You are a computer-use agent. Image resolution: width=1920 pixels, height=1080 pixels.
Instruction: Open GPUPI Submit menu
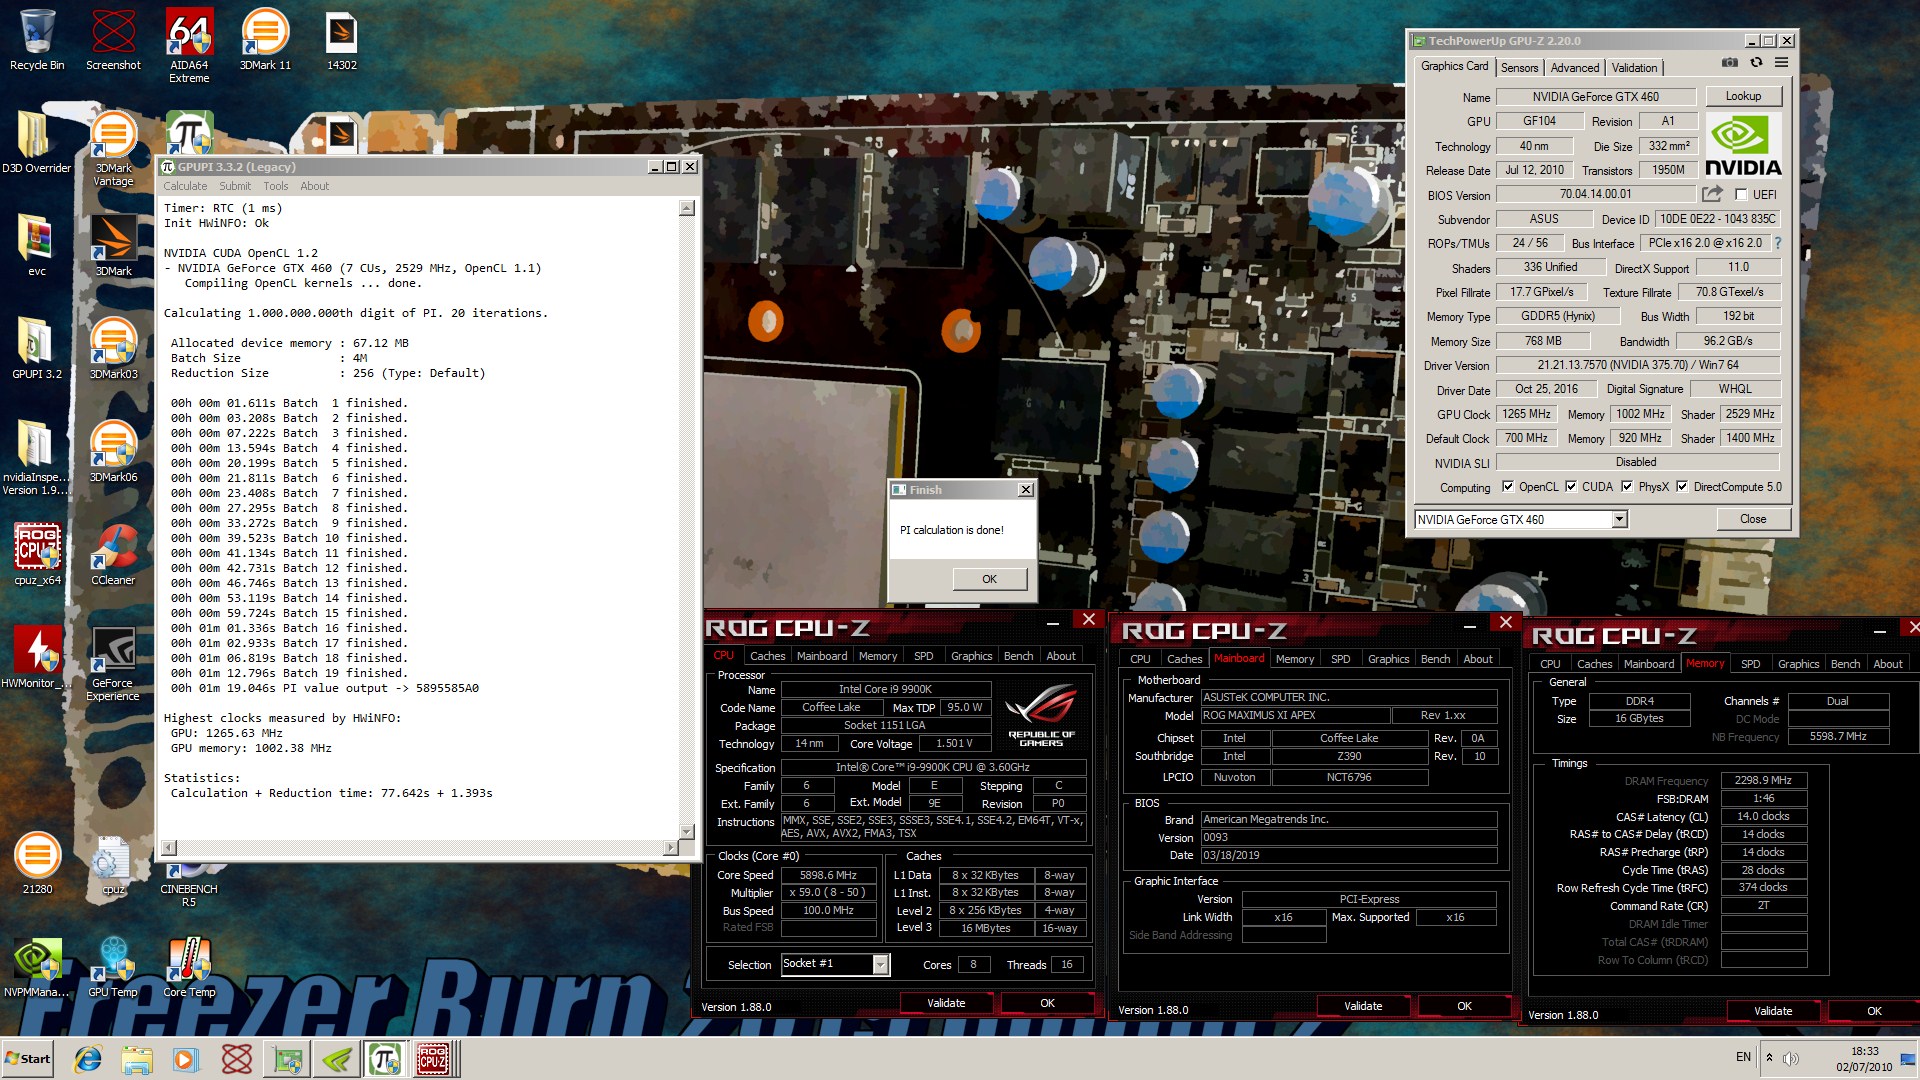[235, 186]
